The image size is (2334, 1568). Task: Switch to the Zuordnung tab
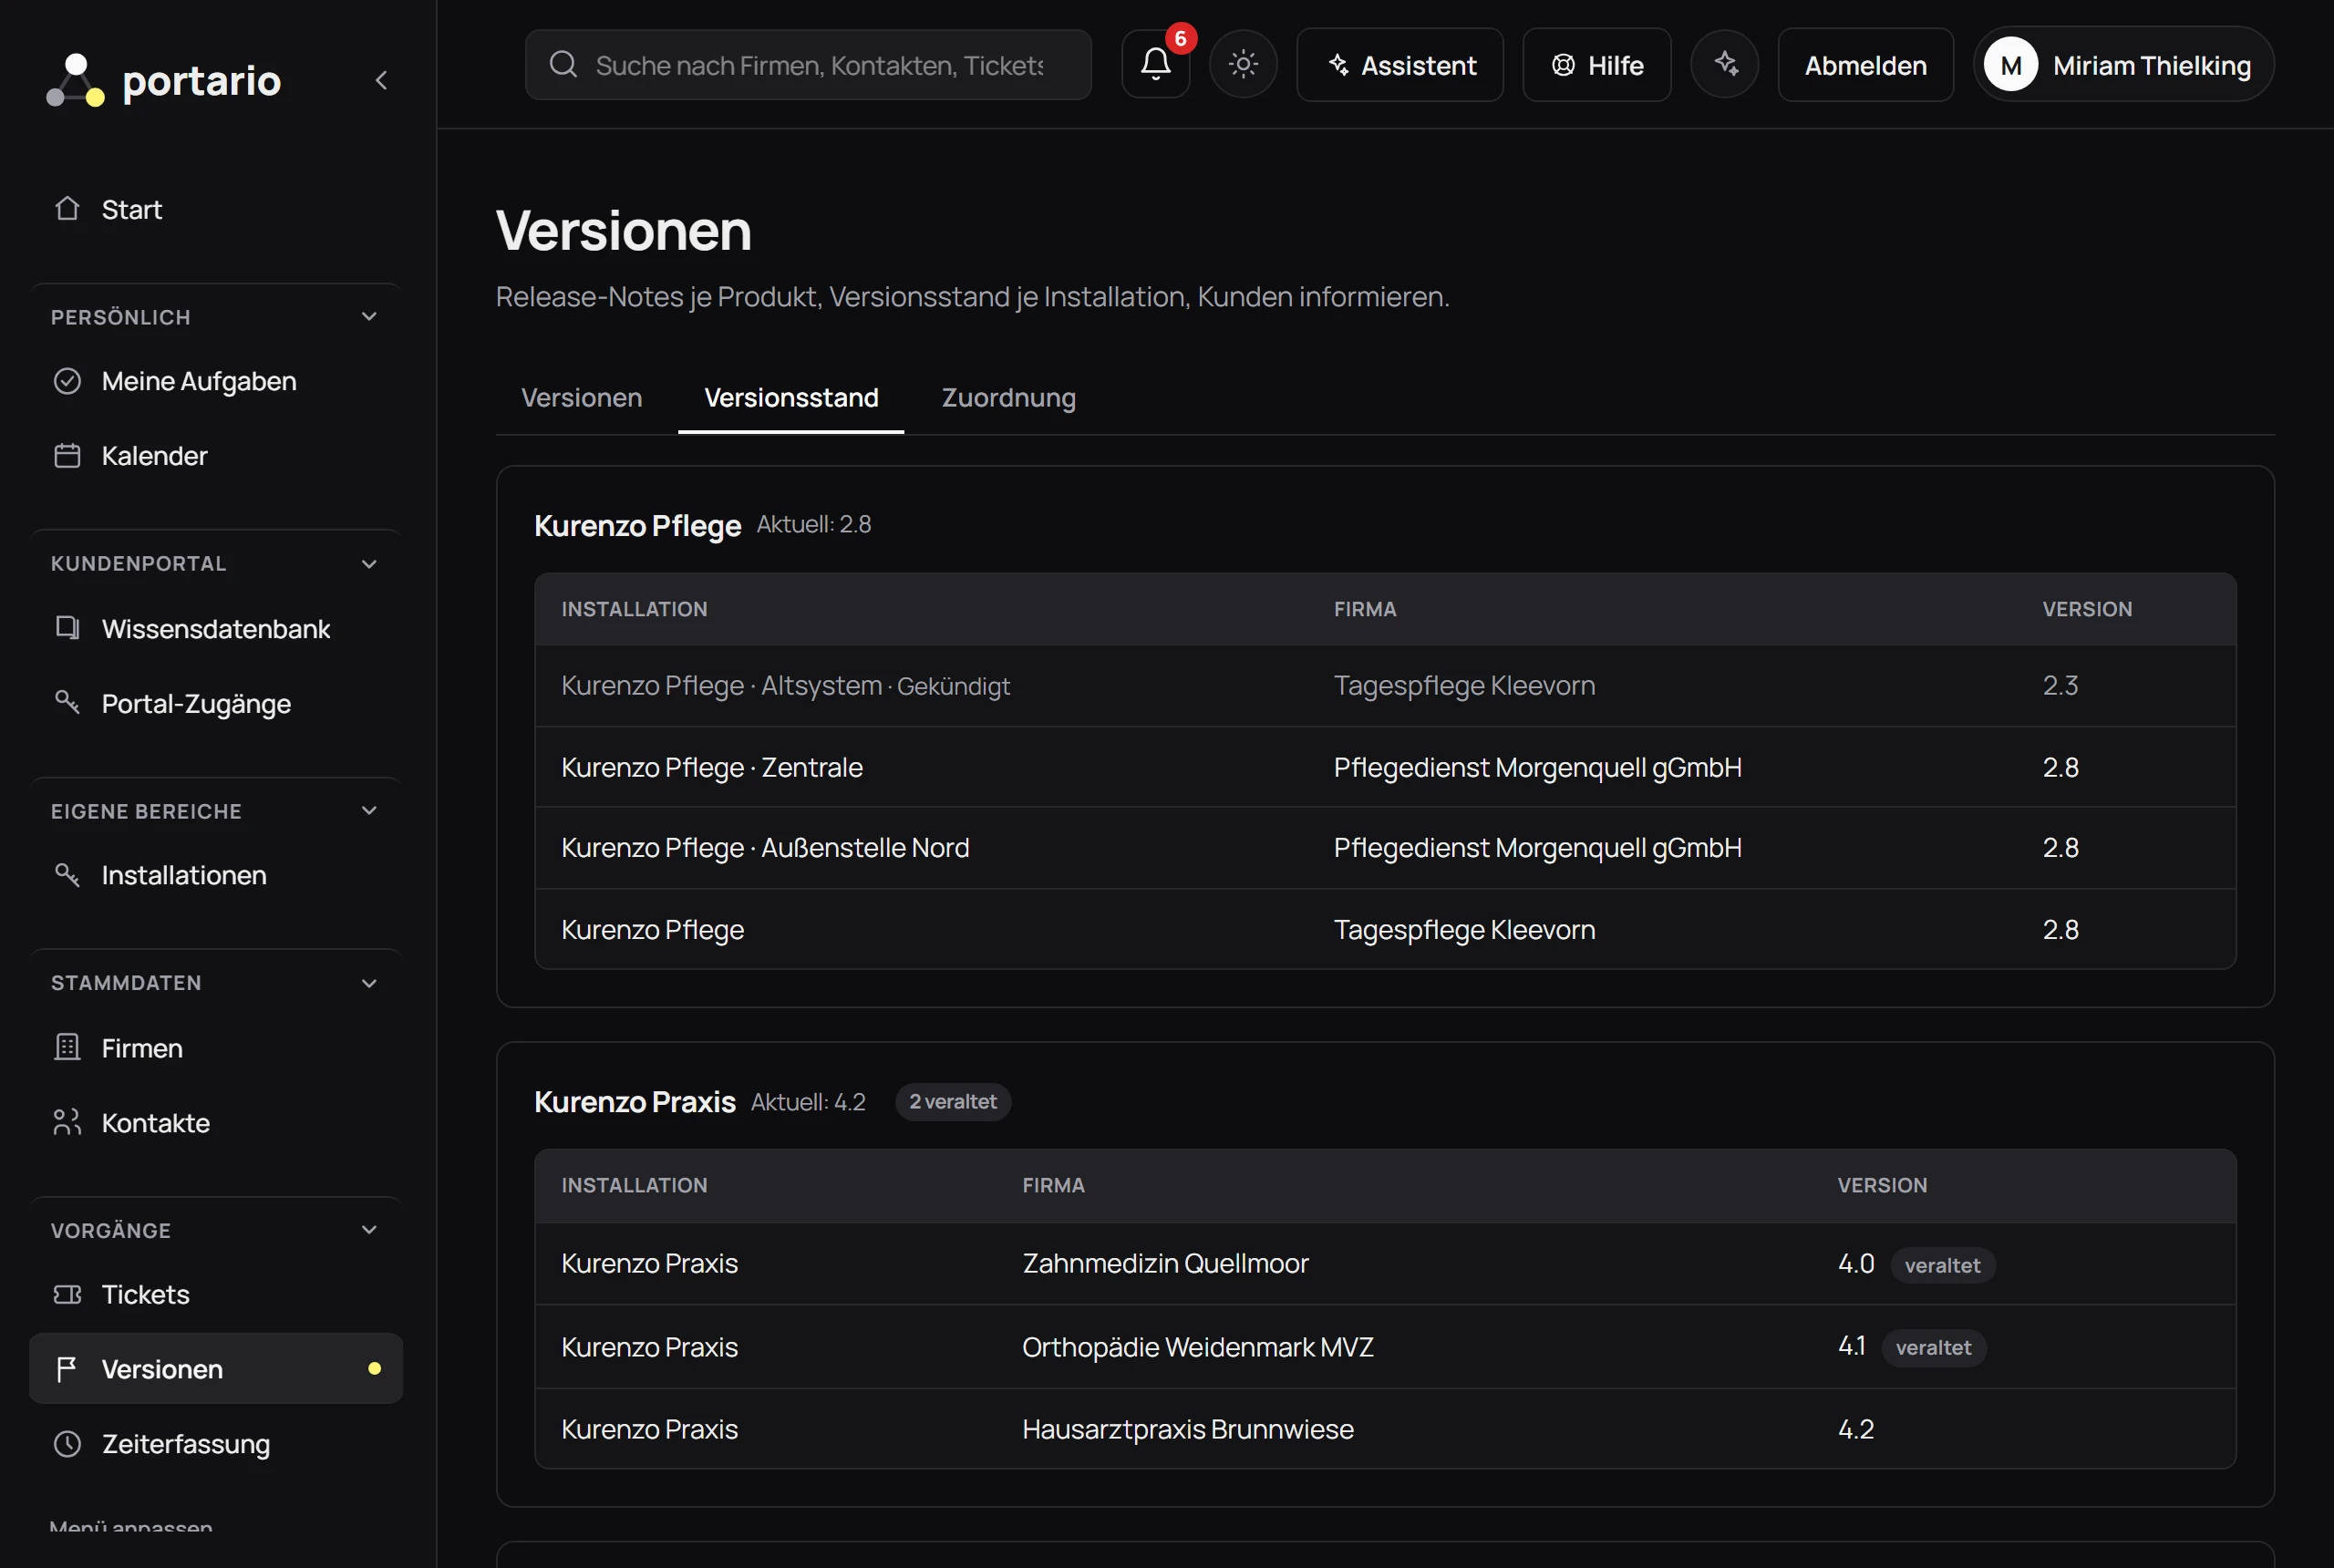[1009, 397]
